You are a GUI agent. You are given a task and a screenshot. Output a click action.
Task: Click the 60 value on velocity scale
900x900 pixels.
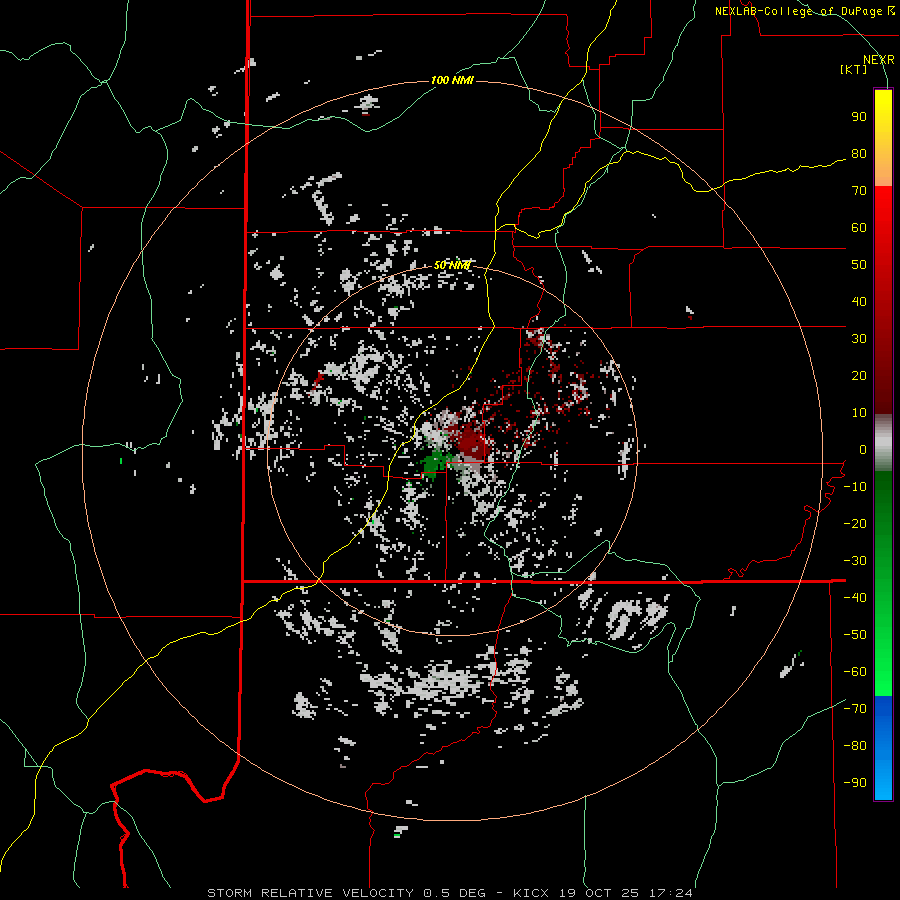pyautogui.click(x=859, y=227)
